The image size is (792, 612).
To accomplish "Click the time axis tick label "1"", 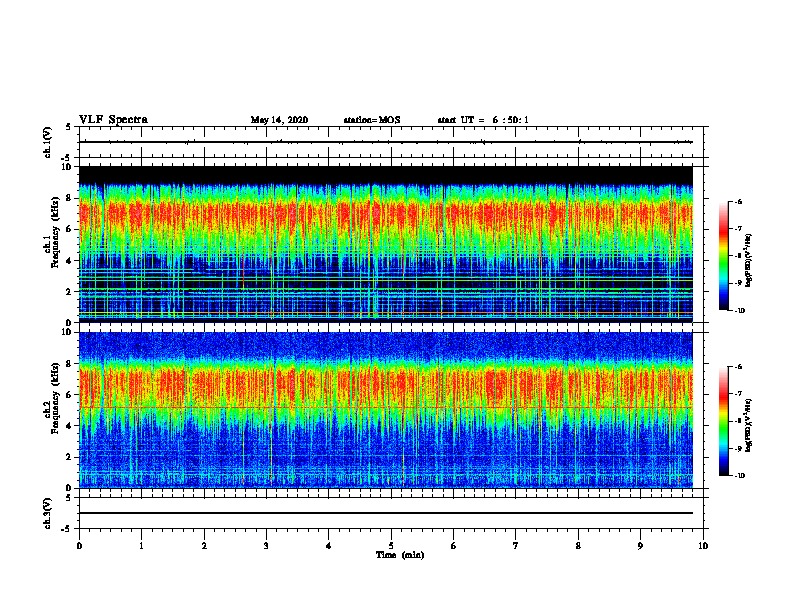I will coord(141,546).
